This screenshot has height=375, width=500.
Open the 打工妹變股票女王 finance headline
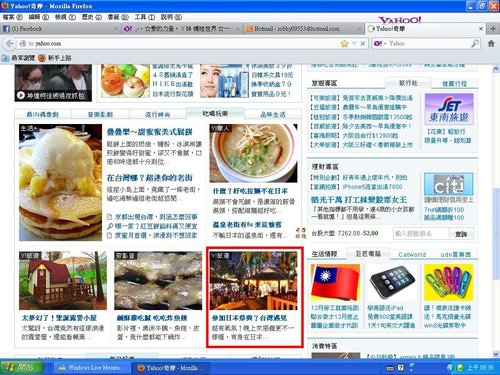point(359,200)
